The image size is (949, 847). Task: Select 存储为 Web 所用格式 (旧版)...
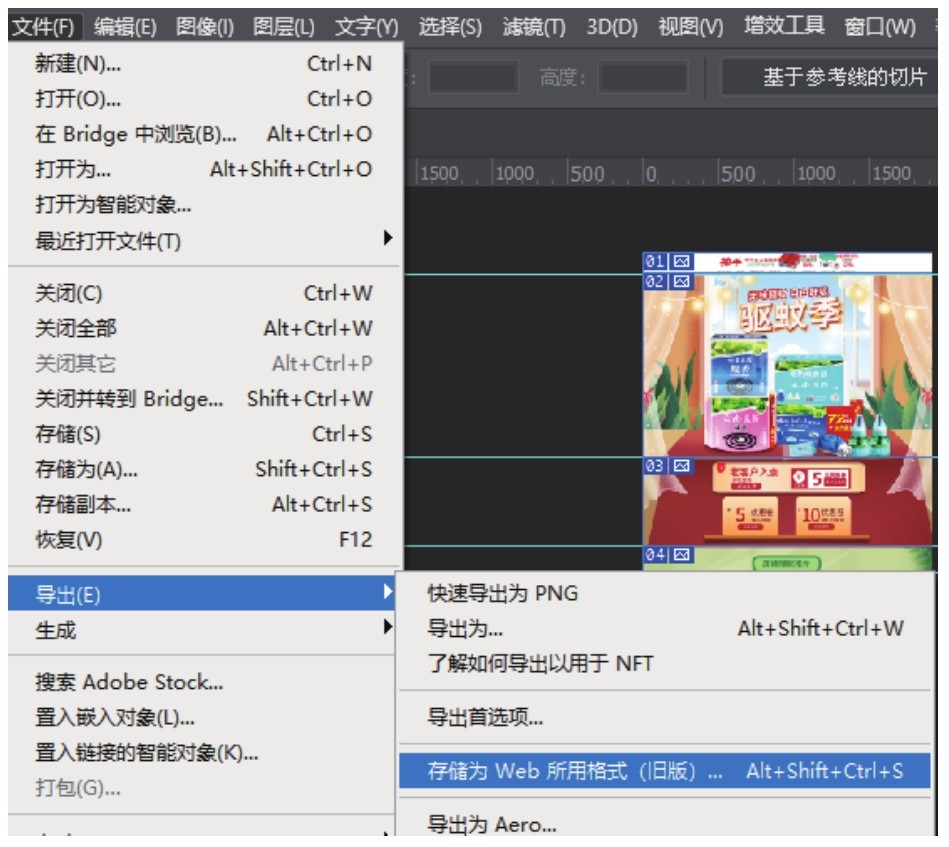665,771
